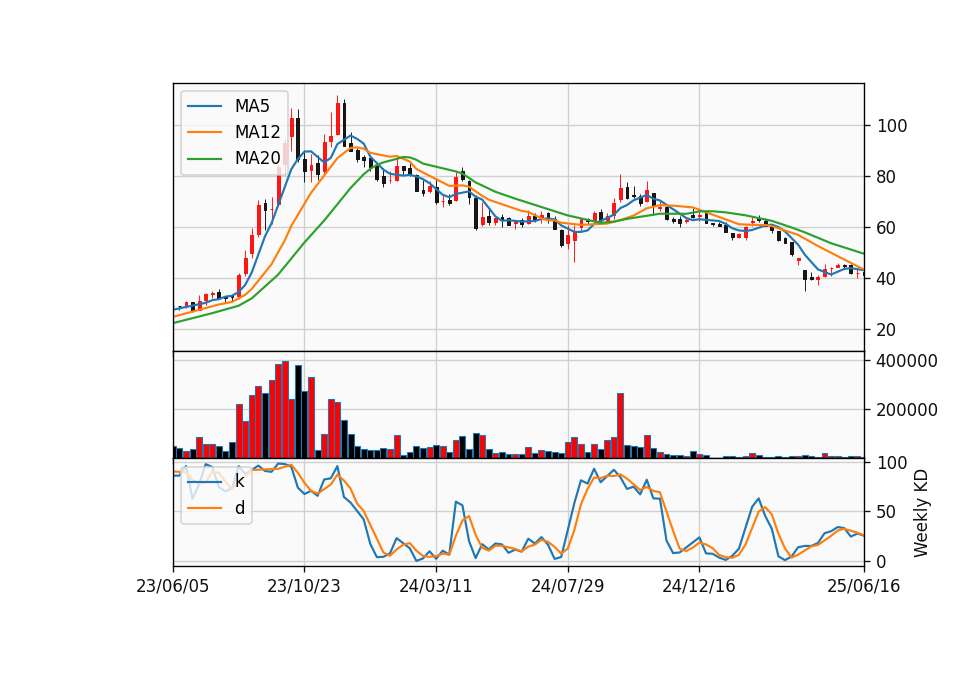Click the MA5 legend label
Viewport: 960px width, 690px height.
coord(252,106)
